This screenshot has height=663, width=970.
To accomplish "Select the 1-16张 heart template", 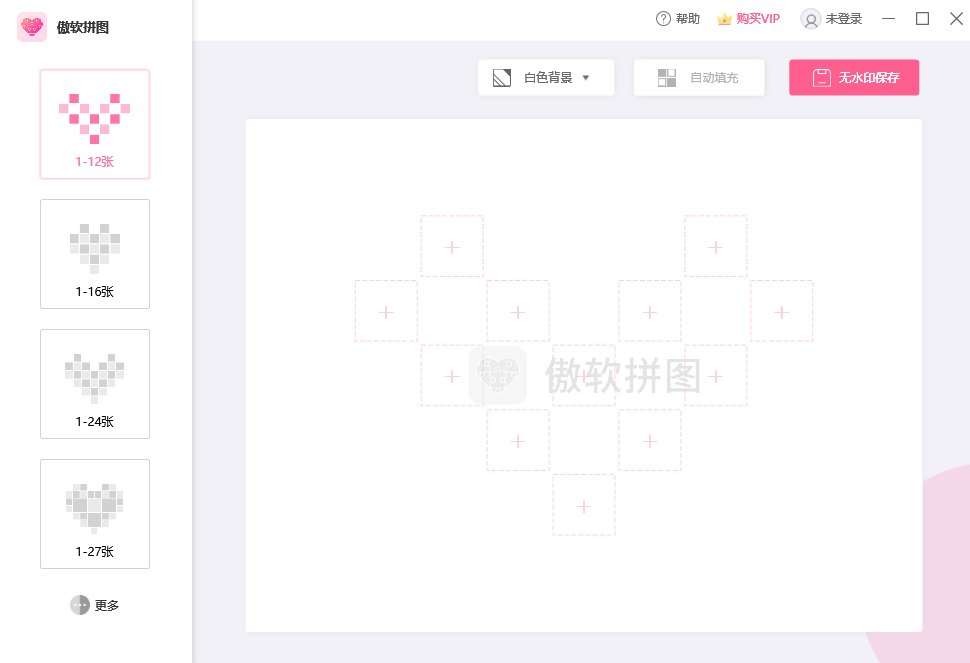I will (x=95, y=254).
